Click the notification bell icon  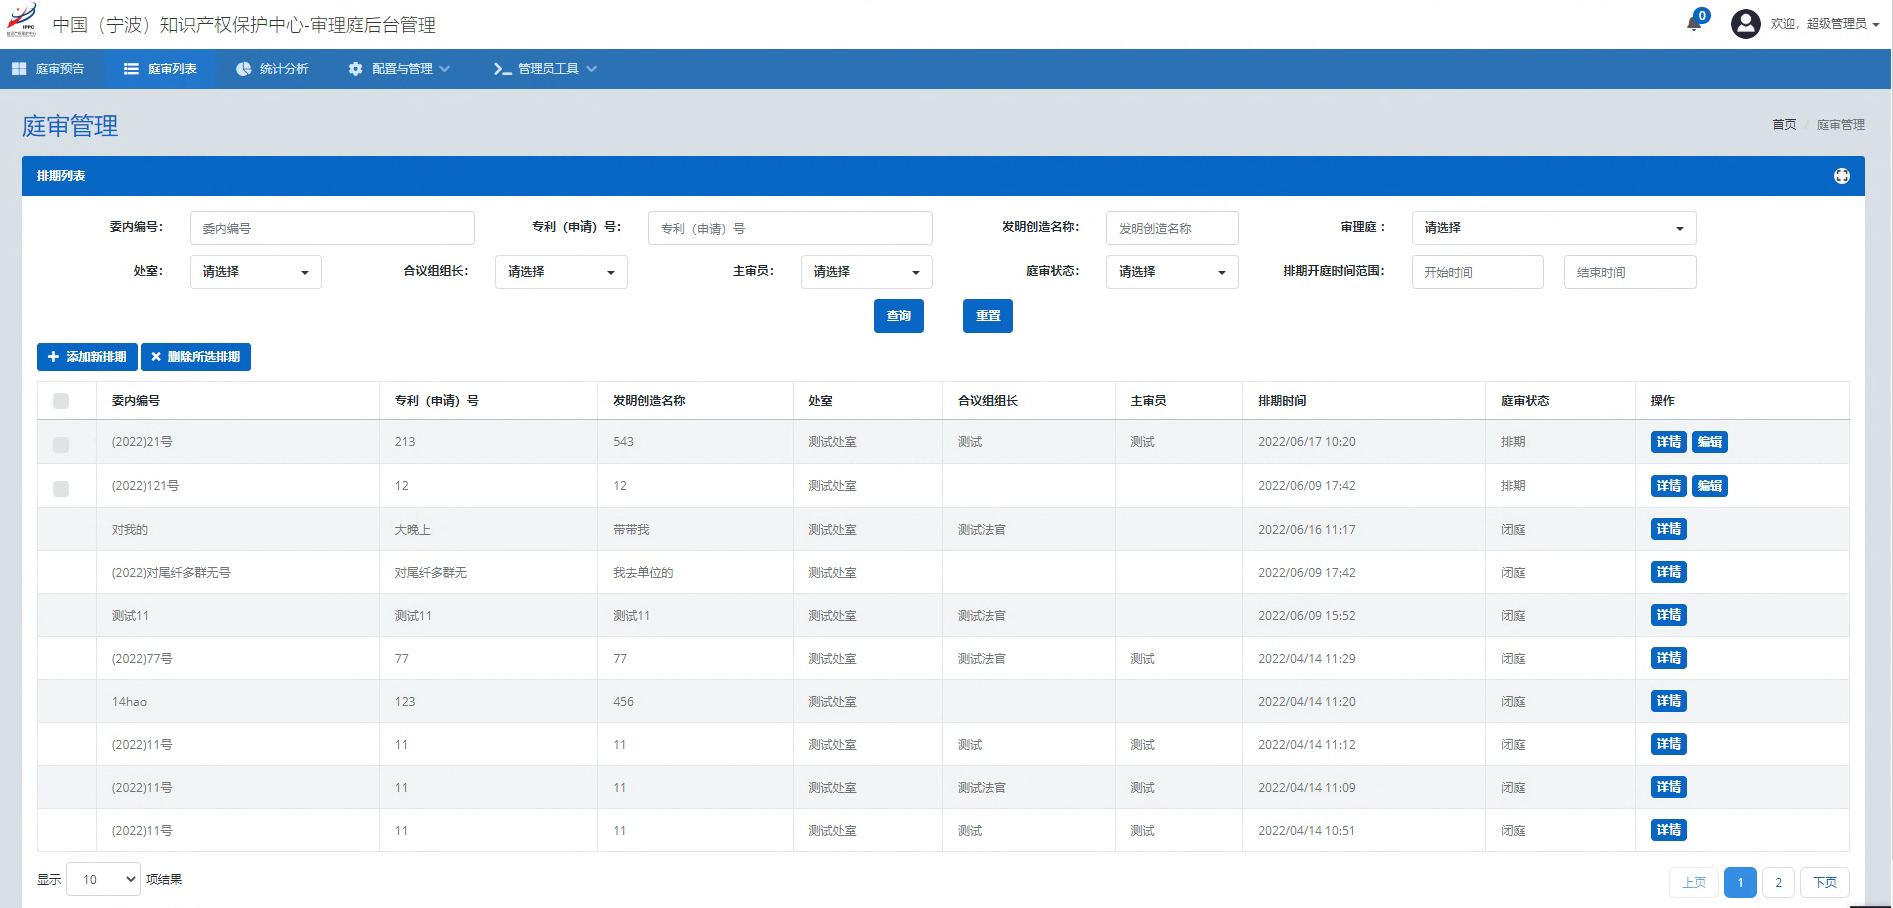point(1695,22)
